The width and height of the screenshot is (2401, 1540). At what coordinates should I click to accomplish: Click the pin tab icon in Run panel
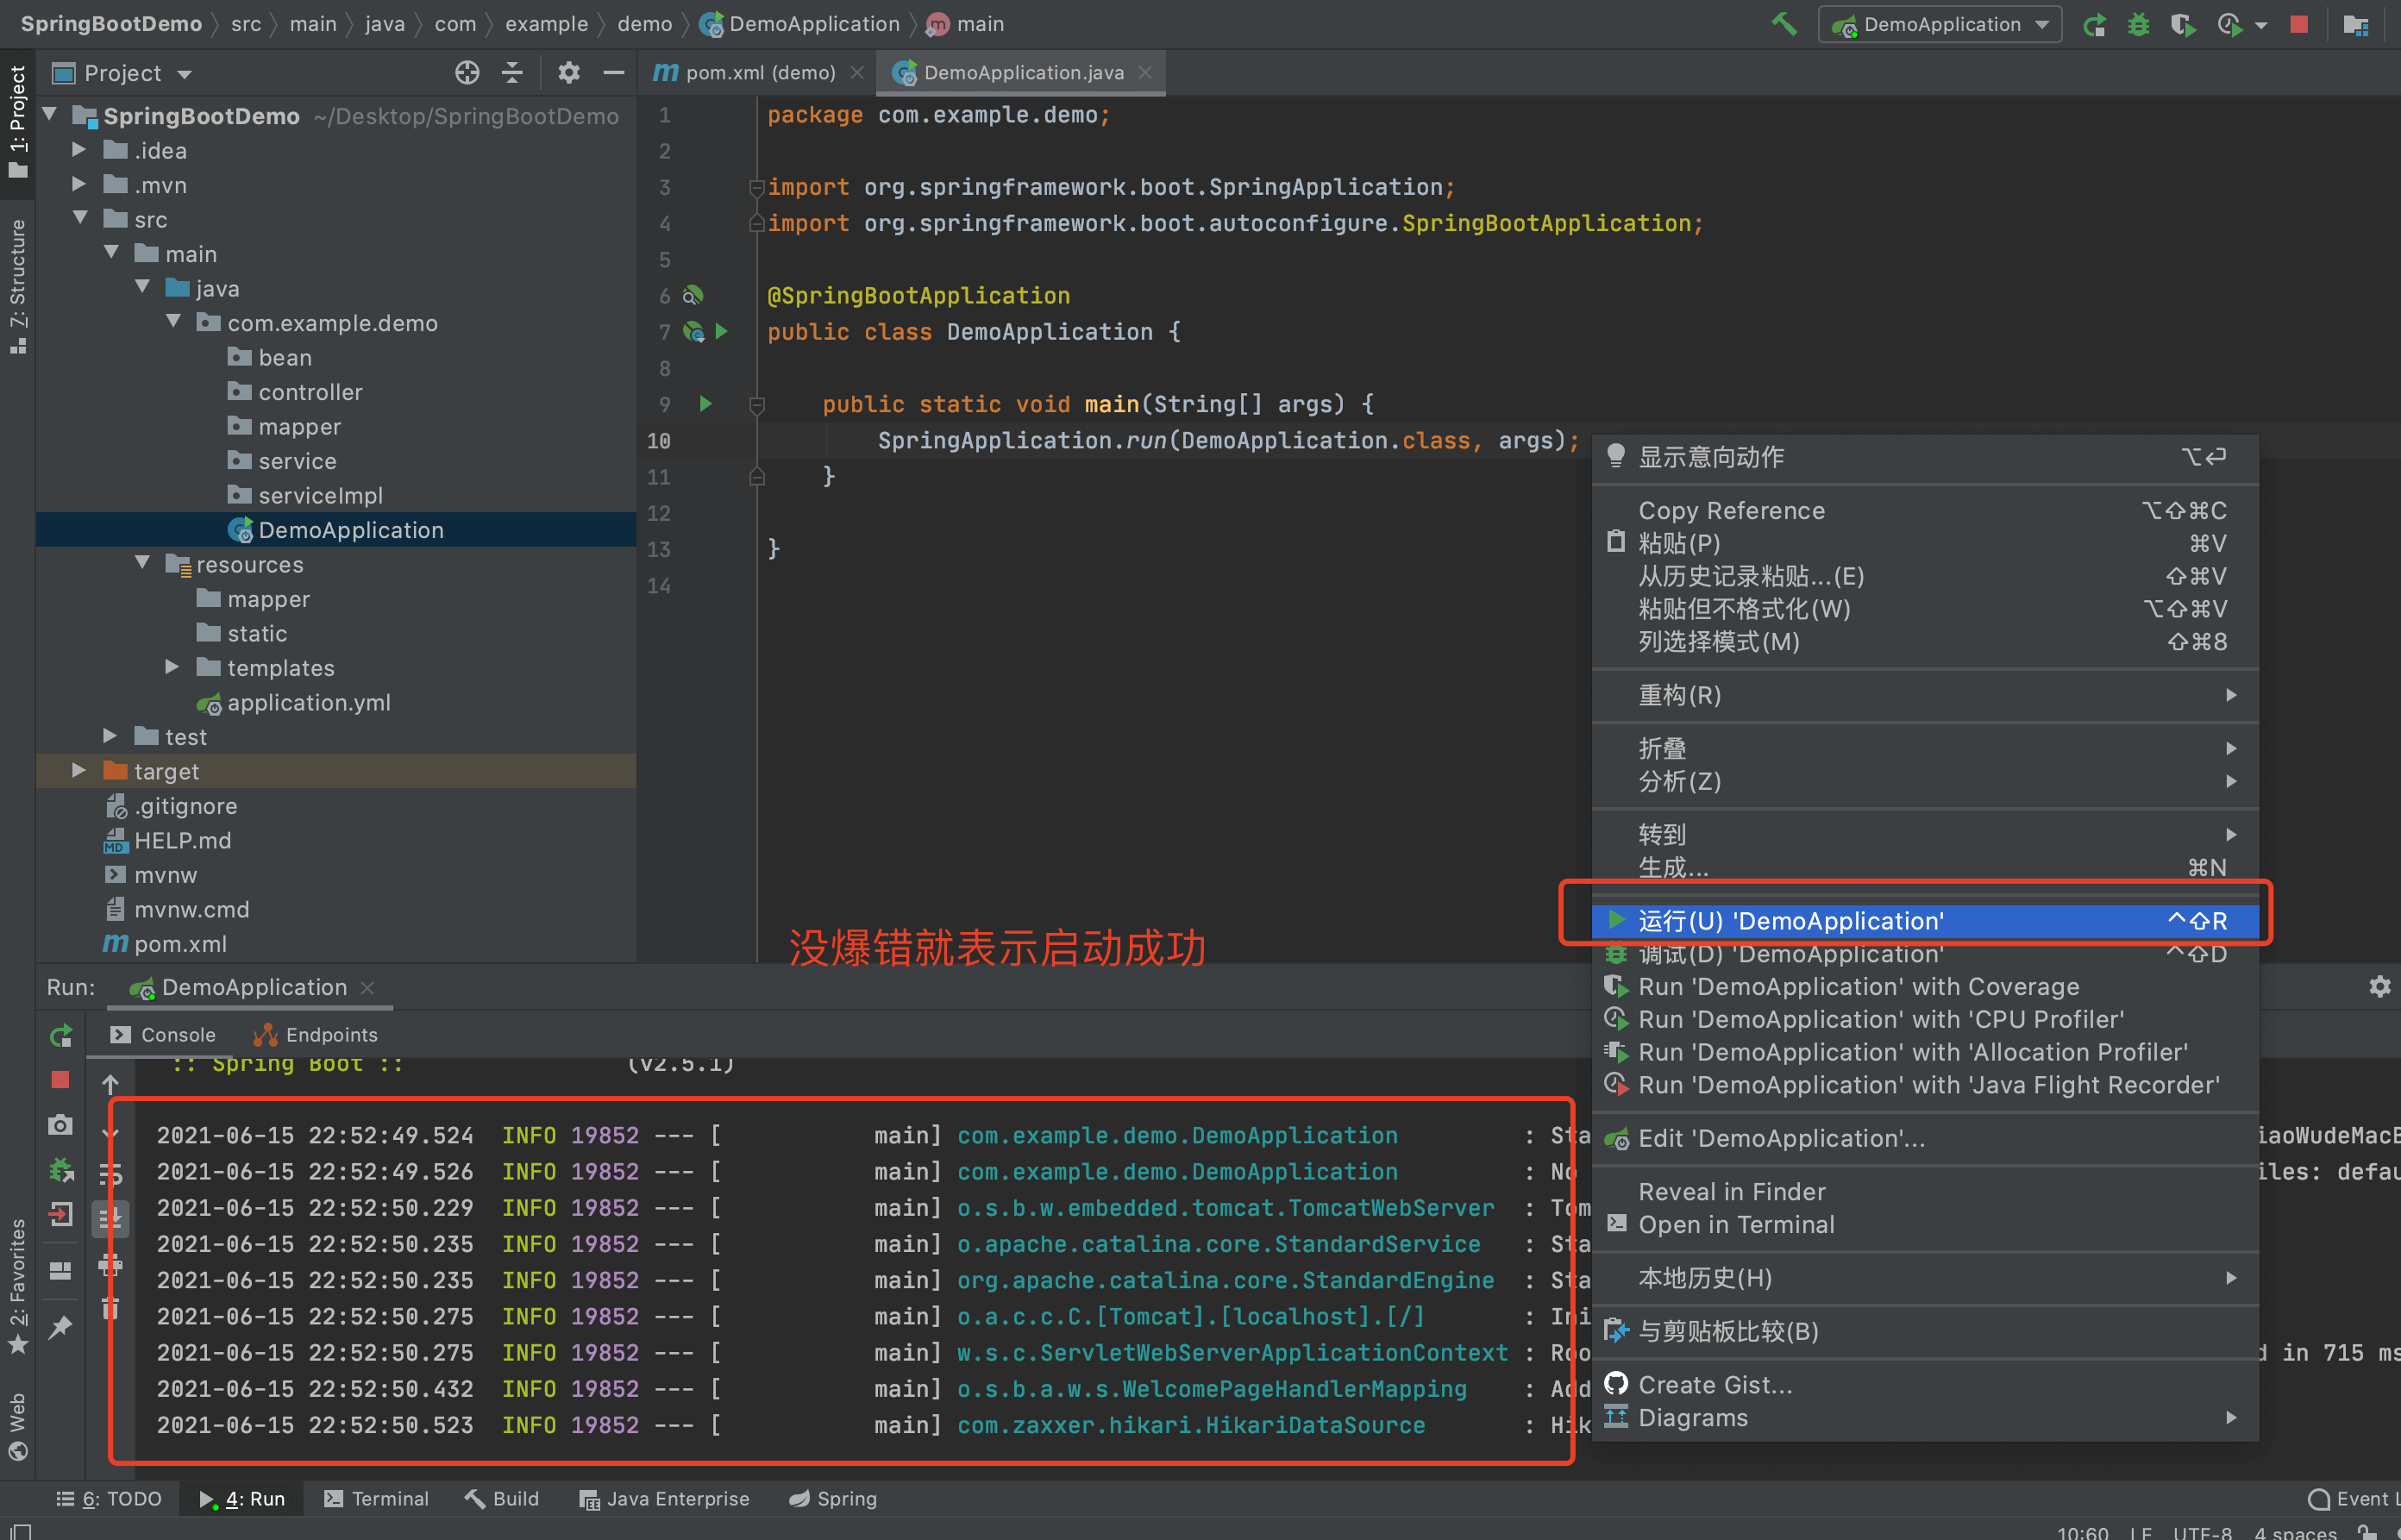coord(61,1327)
